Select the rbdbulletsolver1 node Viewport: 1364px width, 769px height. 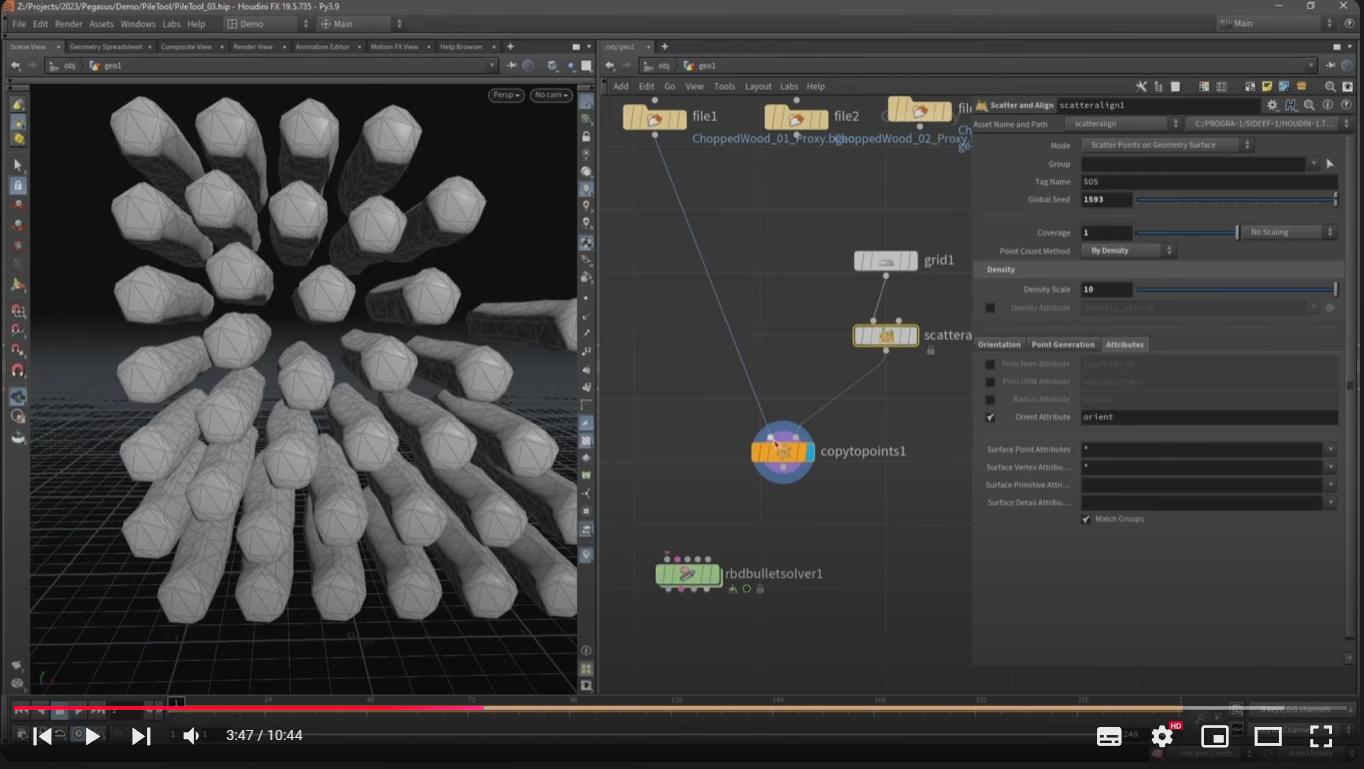(688, 575)
